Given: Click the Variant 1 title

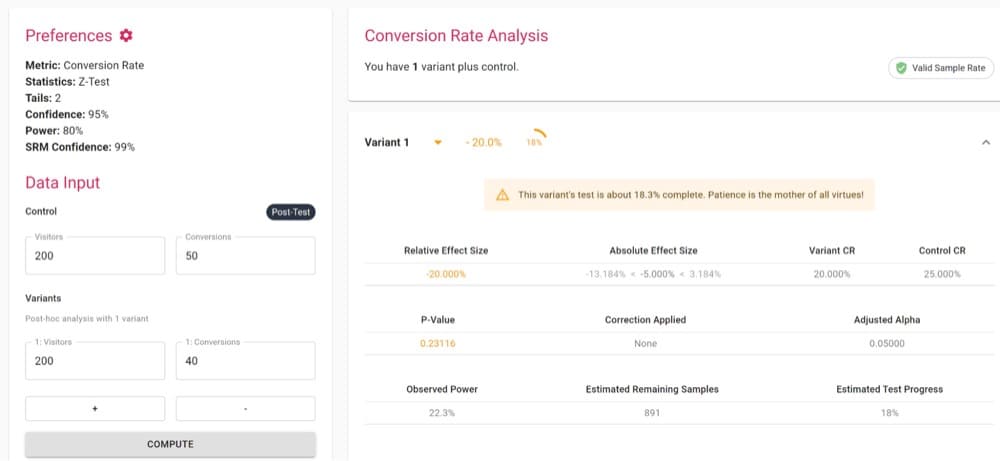Looking at the screenshot, I should pyautogui.click(x=386, y=142).
